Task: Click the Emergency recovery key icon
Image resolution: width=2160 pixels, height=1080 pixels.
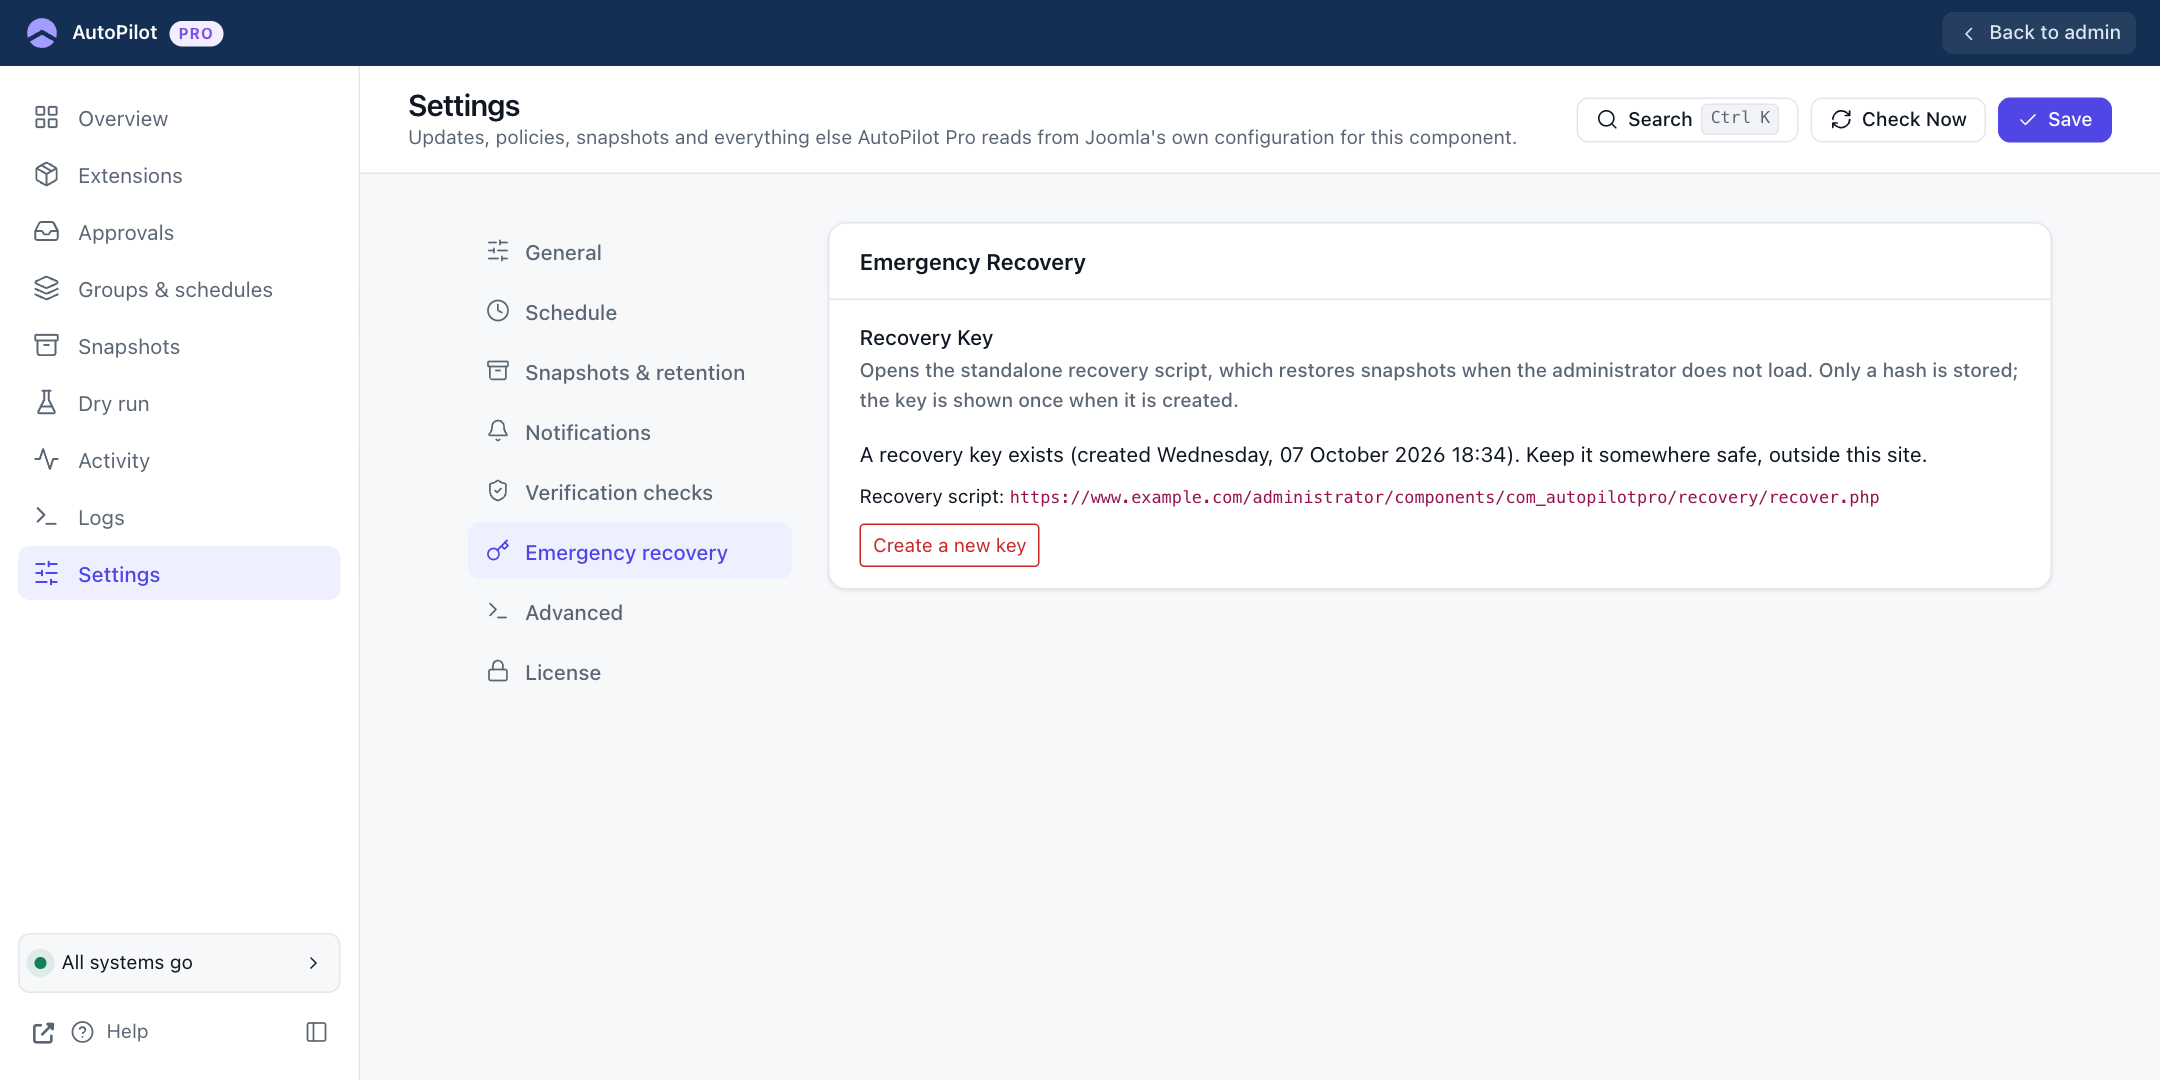Action: point(498,551)
